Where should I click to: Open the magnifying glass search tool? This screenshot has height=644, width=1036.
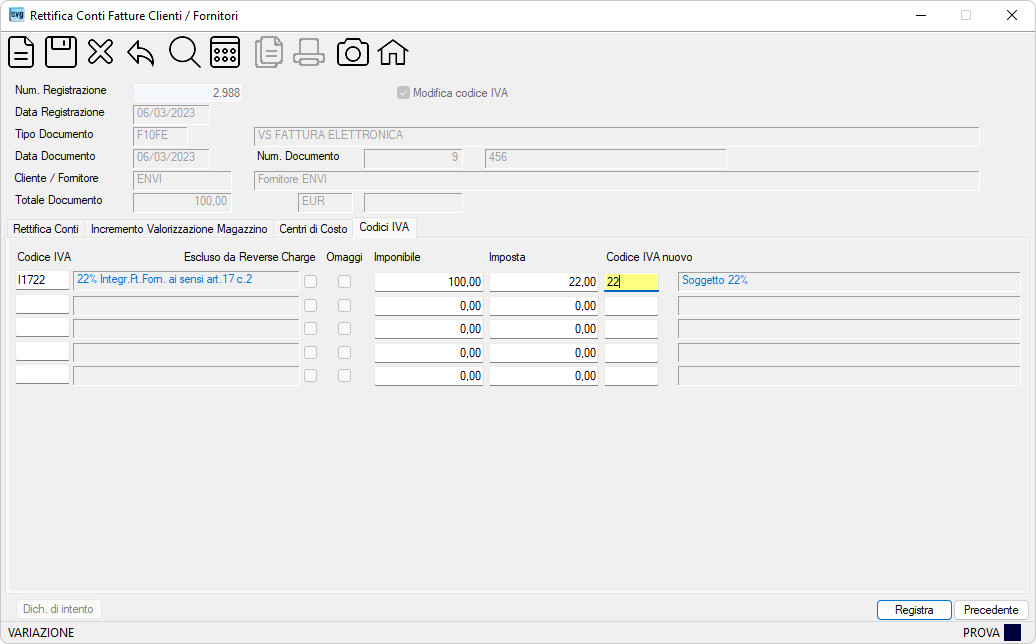184,52
